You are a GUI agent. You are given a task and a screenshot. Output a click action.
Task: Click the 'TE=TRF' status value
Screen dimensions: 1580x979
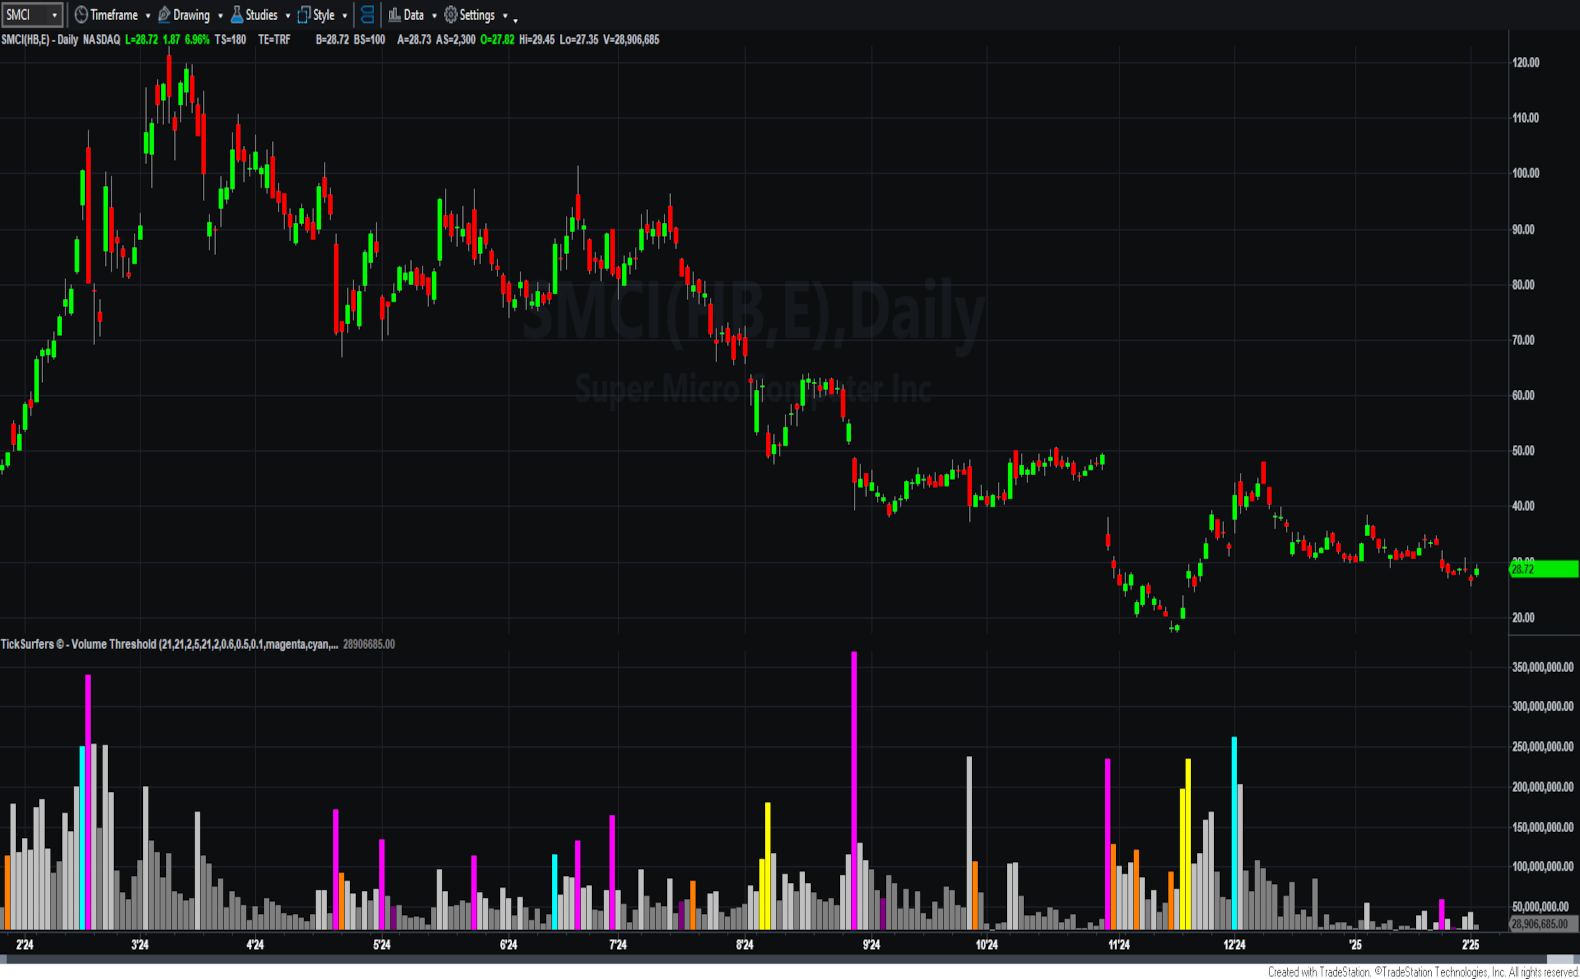tap(274, 40)
